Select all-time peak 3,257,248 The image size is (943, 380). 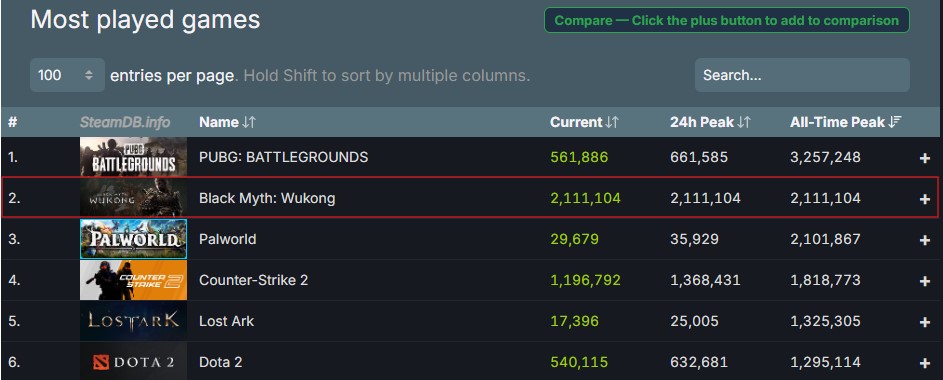click(x=825, y=157)
